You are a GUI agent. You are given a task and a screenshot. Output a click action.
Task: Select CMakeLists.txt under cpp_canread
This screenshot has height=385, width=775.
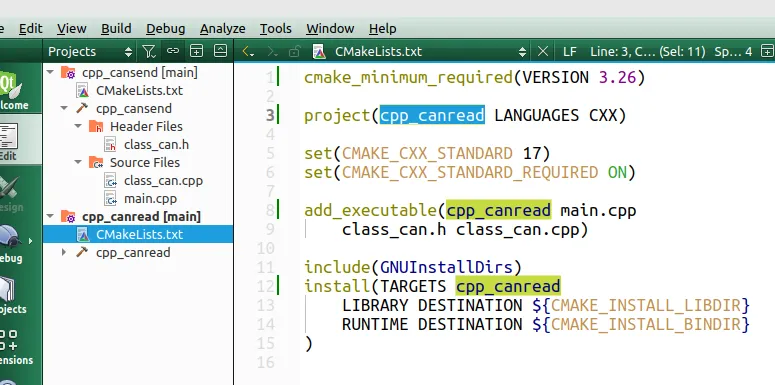coord(139,234)
